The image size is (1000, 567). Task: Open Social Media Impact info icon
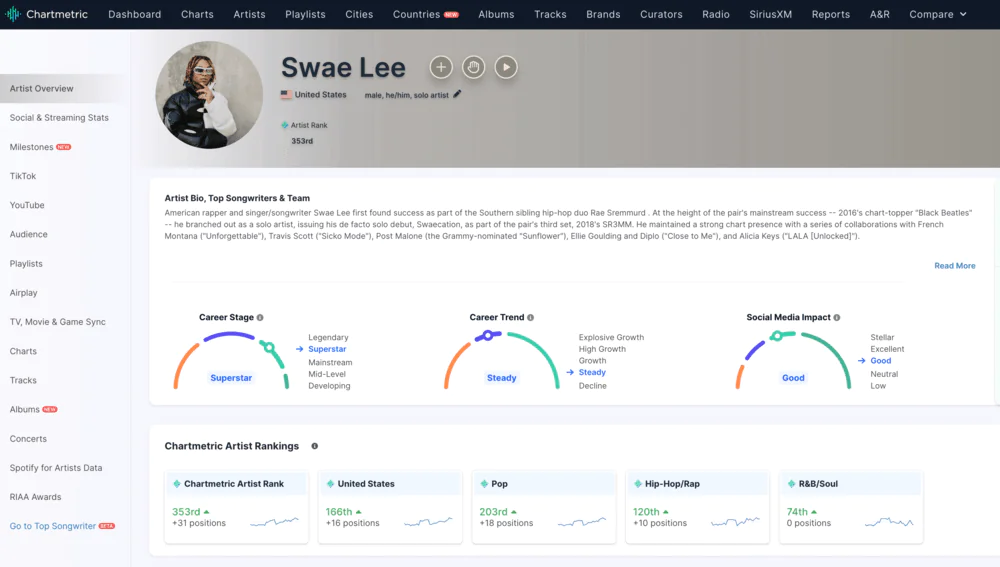(x=837, y=318)
